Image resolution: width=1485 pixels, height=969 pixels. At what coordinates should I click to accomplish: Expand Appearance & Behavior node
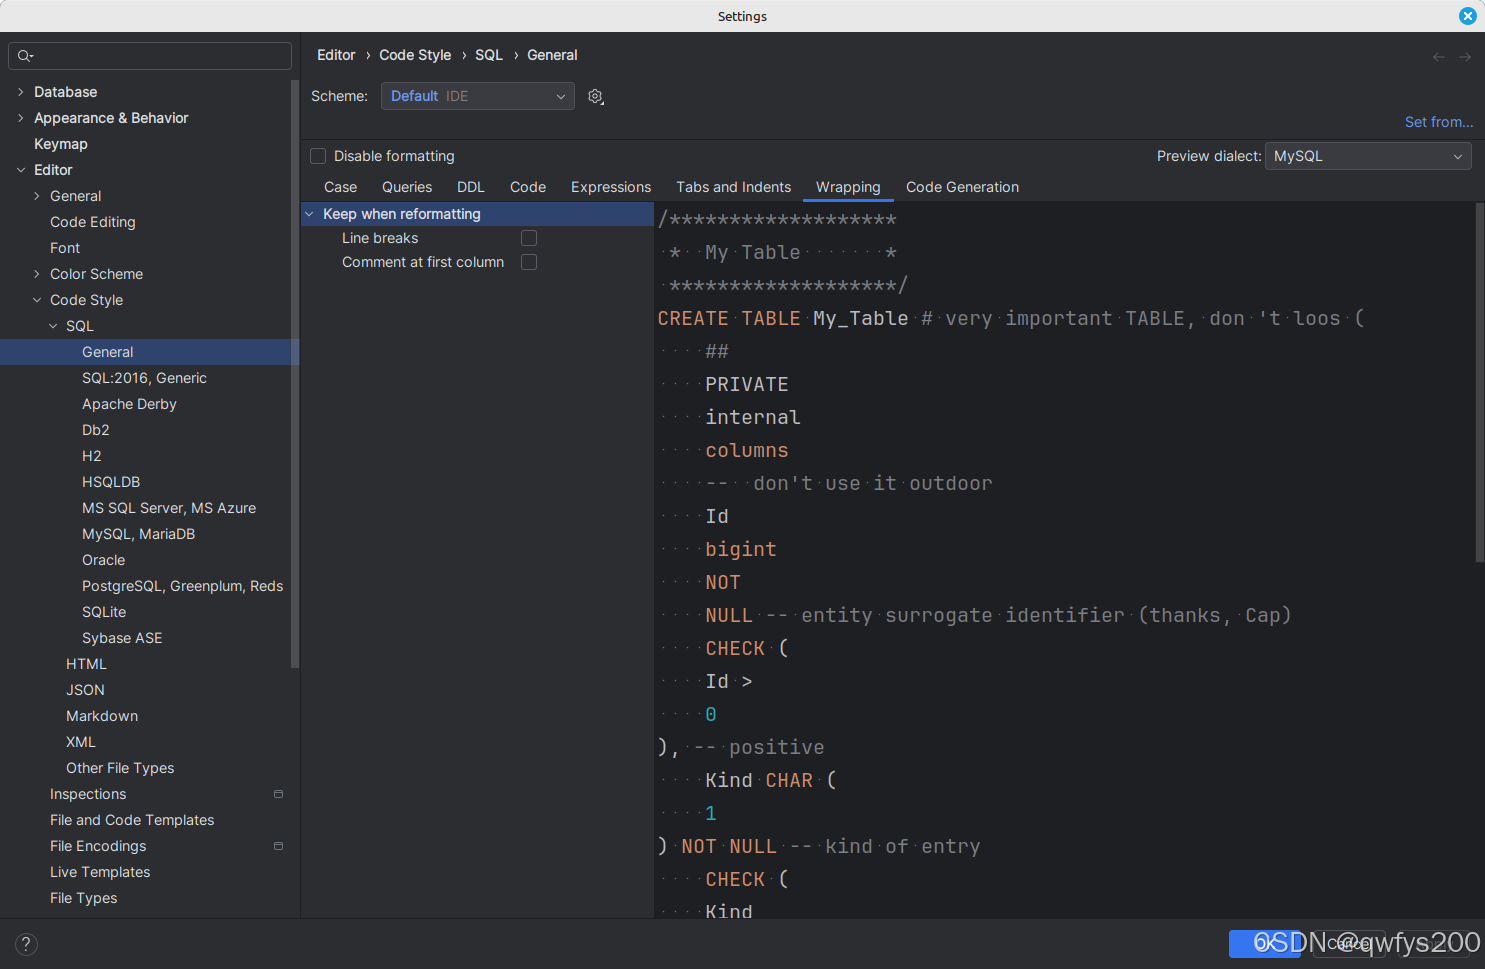tap(20, 118)
